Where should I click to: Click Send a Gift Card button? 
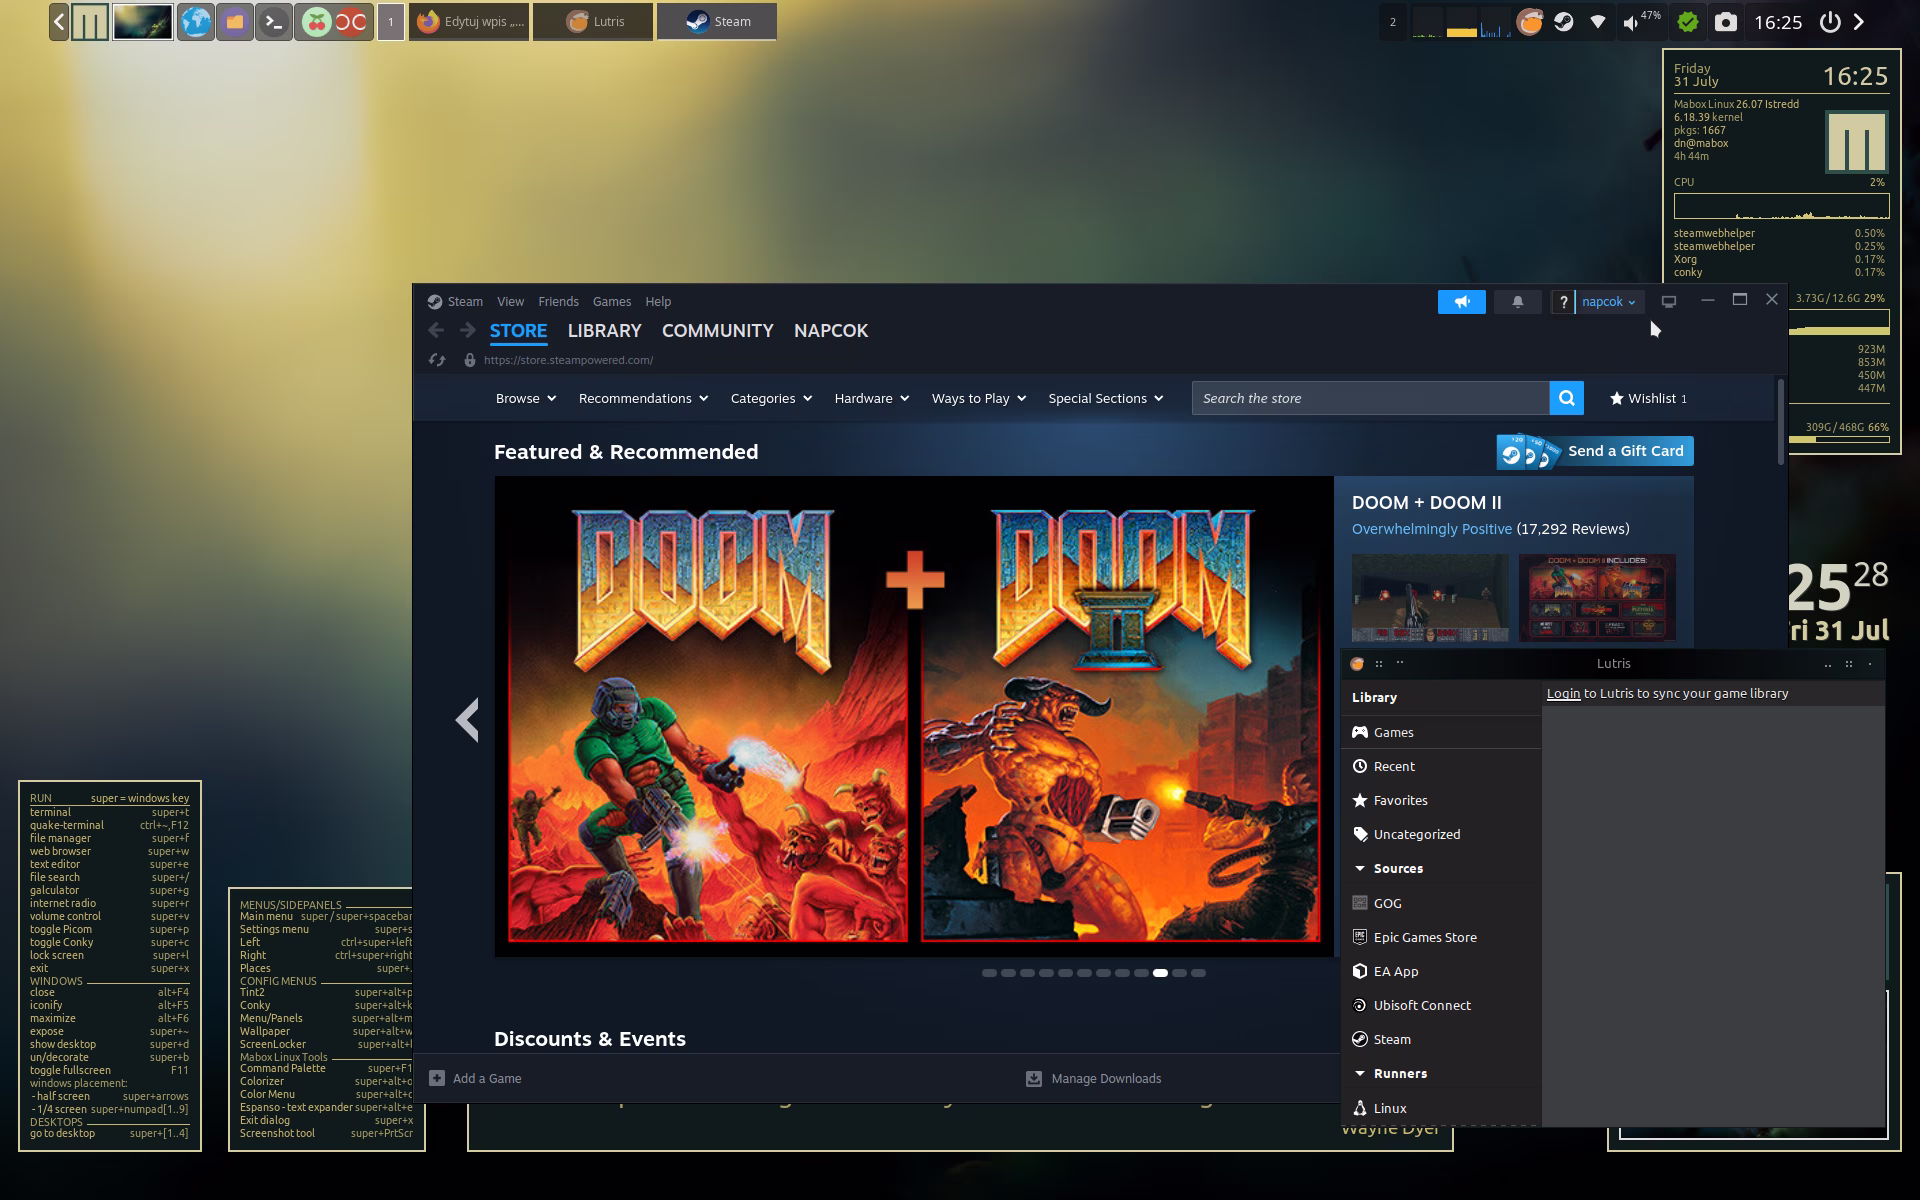pyautogui.click(x=1595, y=452)
